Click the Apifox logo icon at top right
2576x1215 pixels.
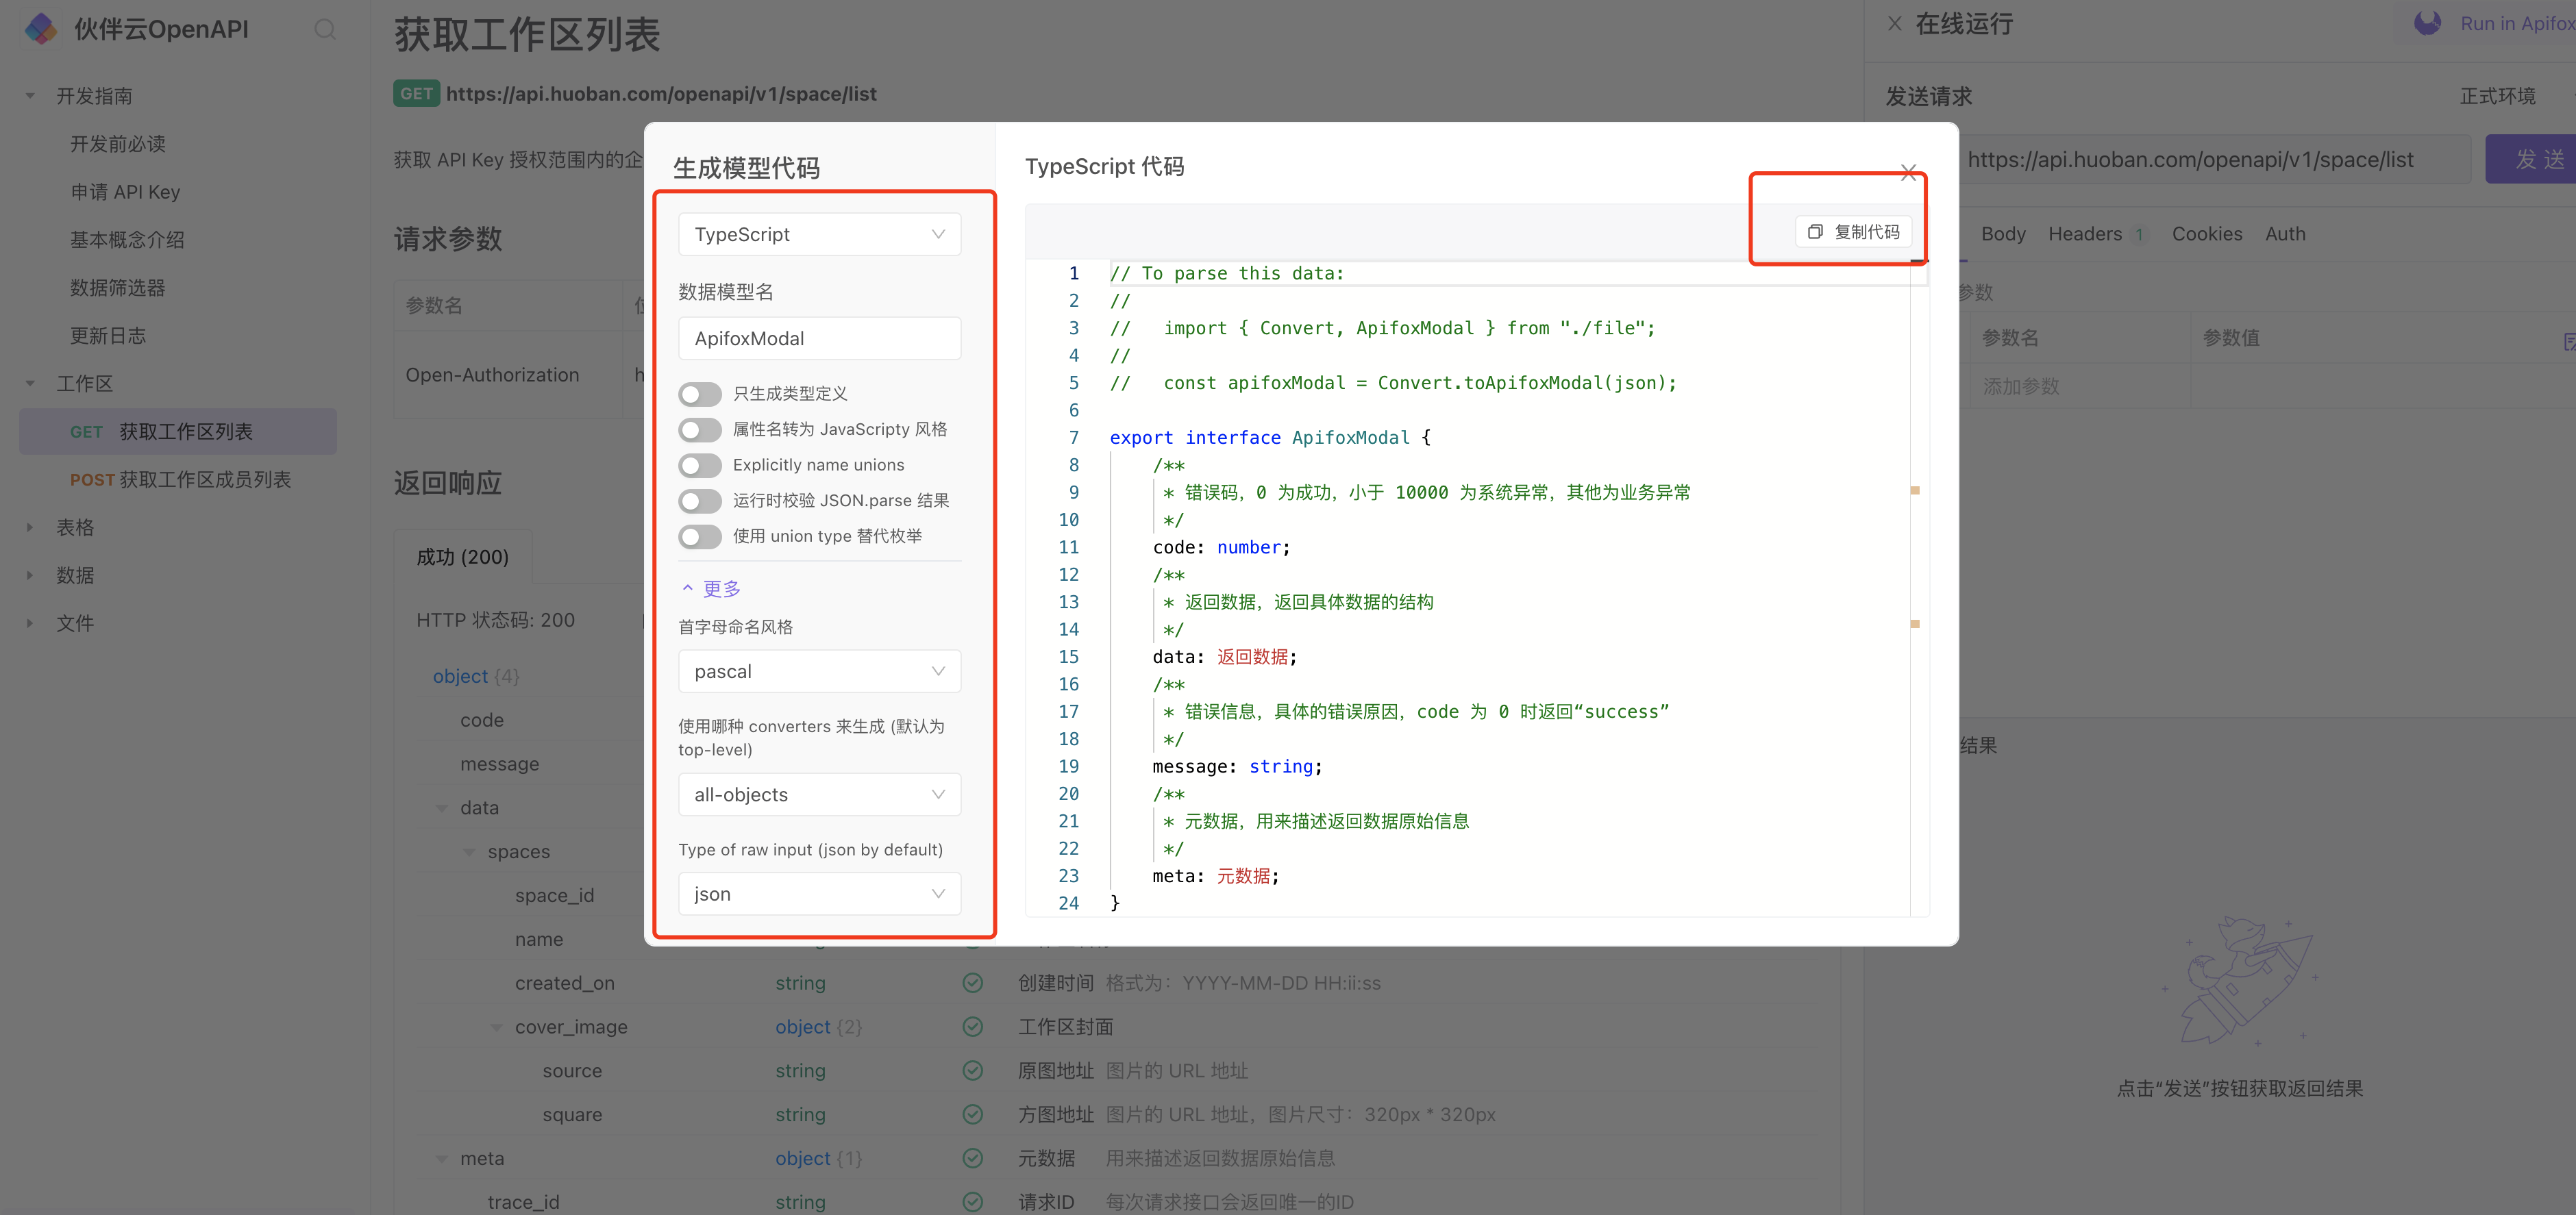[x=2428, y=23]
